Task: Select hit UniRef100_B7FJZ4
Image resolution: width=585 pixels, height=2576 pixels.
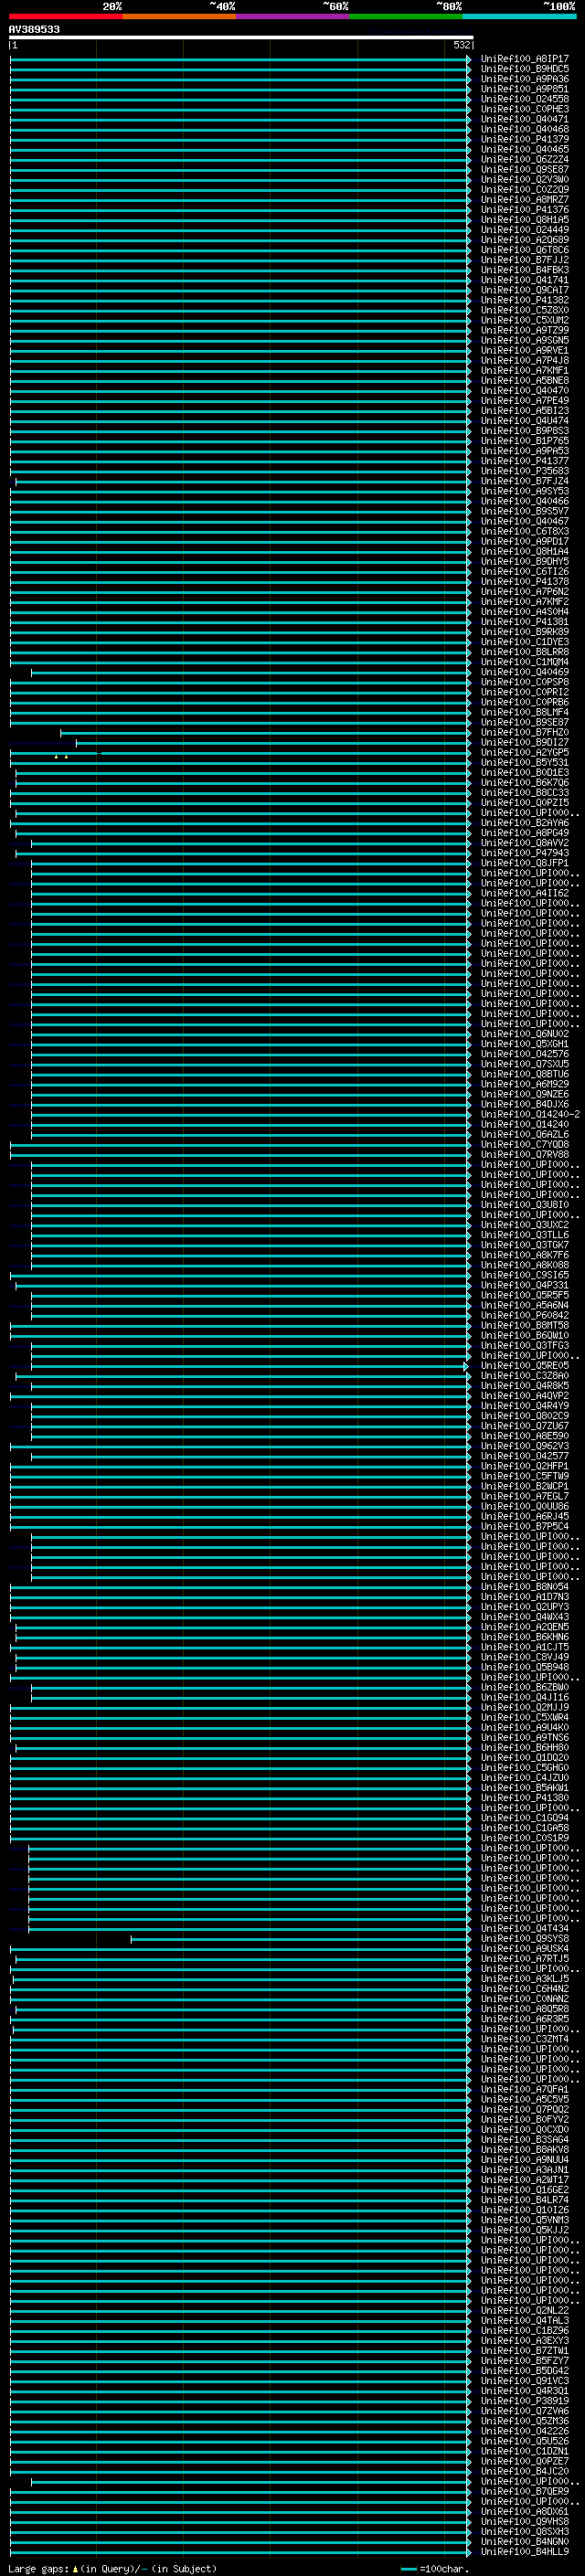Action: tap(524, 481)
